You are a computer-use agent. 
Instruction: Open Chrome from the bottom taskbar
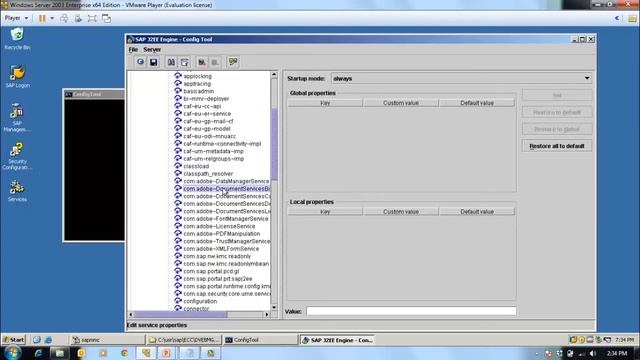coord(124,353)
